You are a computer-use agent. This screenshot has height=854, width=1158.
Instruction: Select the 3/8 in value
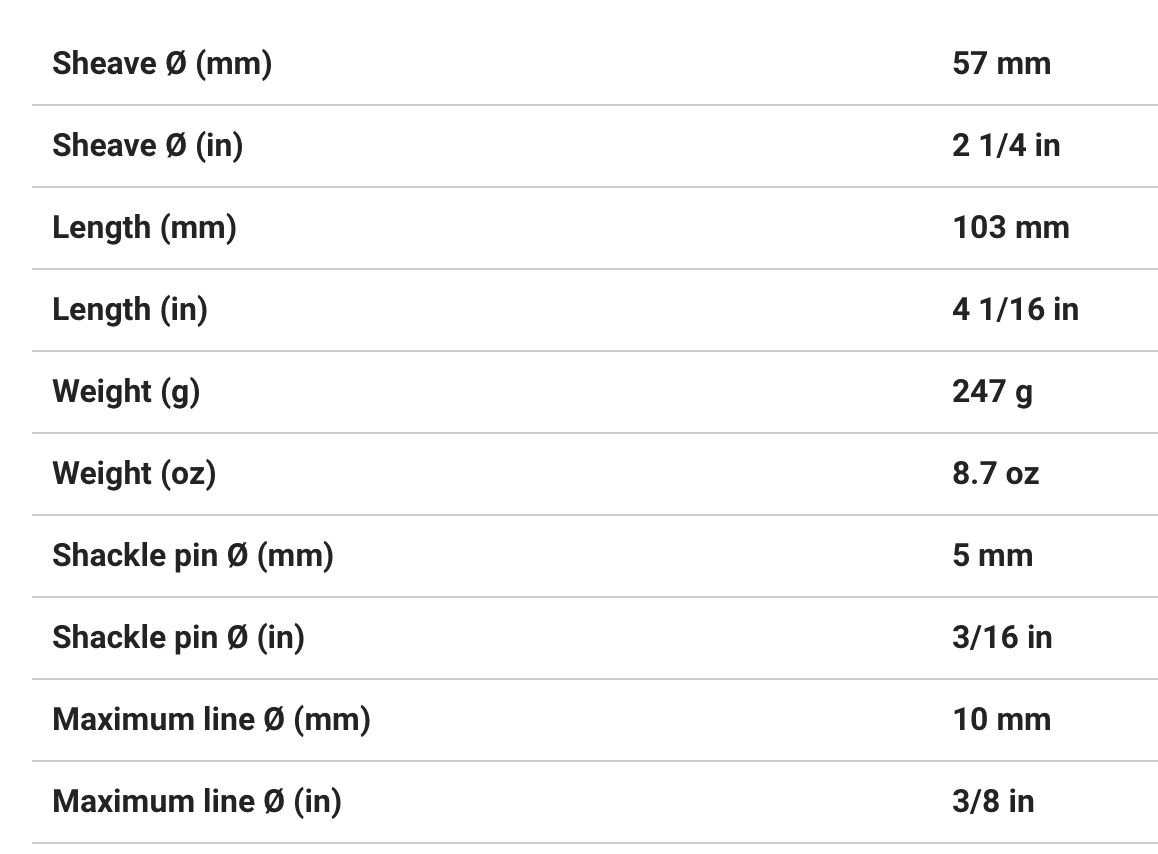point(993,801)
